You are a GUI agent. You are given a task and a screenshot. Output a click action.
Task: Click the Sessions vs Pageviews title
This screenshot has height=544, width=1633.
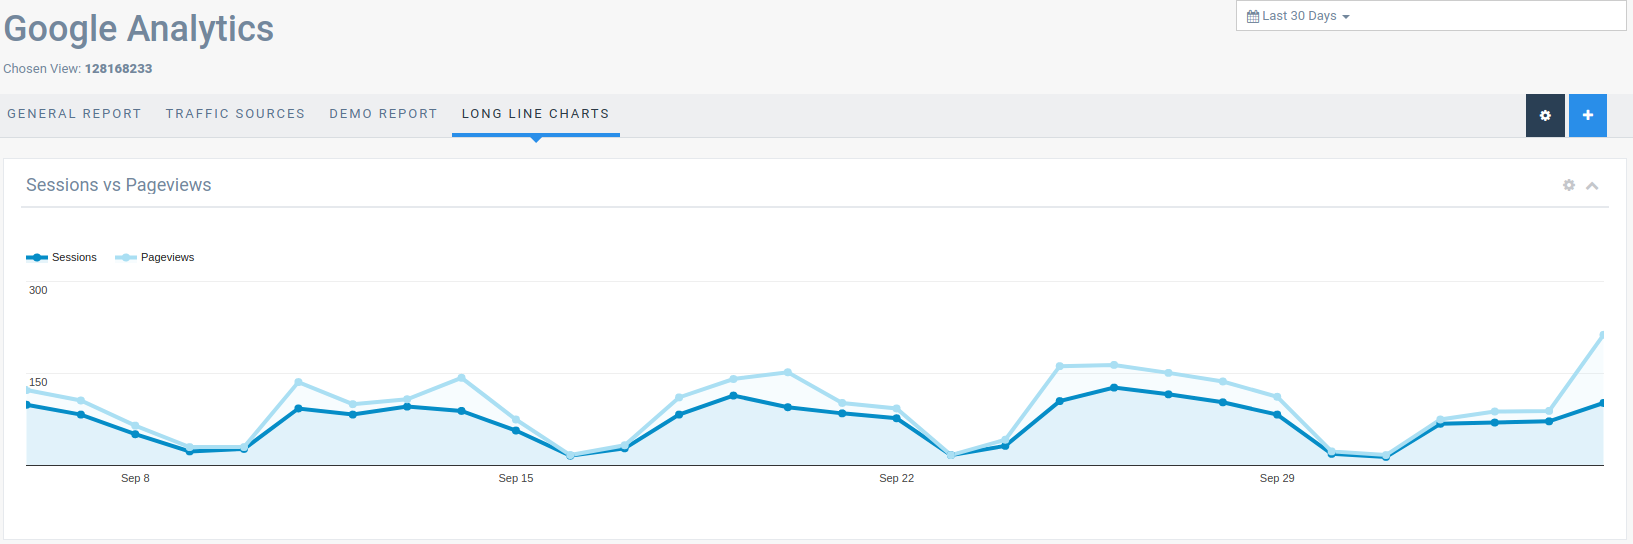click(119, 185)
